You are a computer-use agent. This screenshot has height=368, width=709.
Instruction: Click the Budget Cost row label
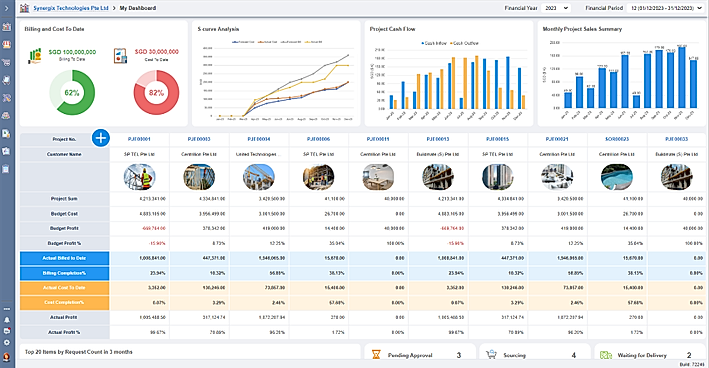tap(64, 213)
